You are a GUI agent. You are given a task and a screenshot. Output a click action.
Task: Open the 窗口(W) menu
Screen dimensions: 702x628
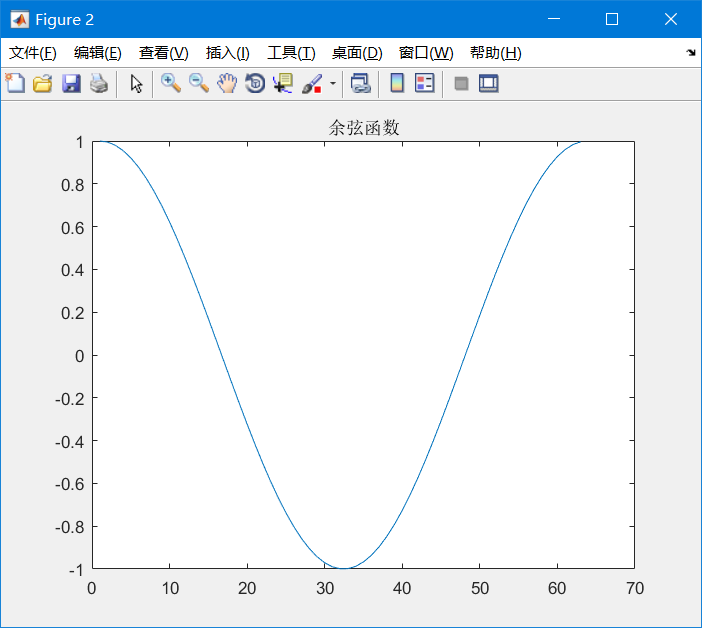pyautogui.click(x=426, y=53)
